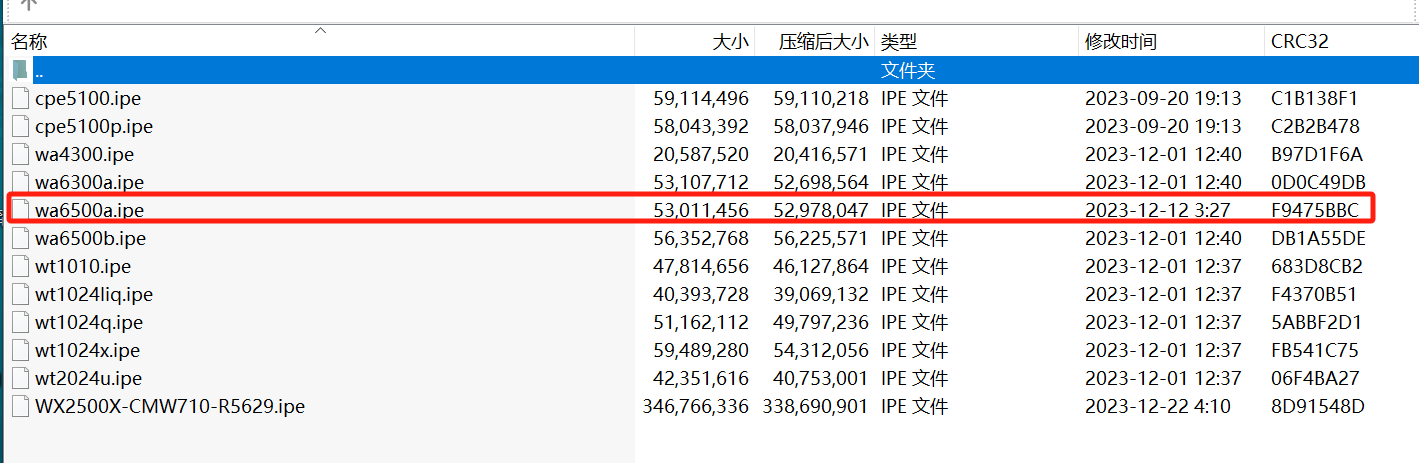
Task: Select the wt1024q.ipe file name
Action: coord(89,323)
